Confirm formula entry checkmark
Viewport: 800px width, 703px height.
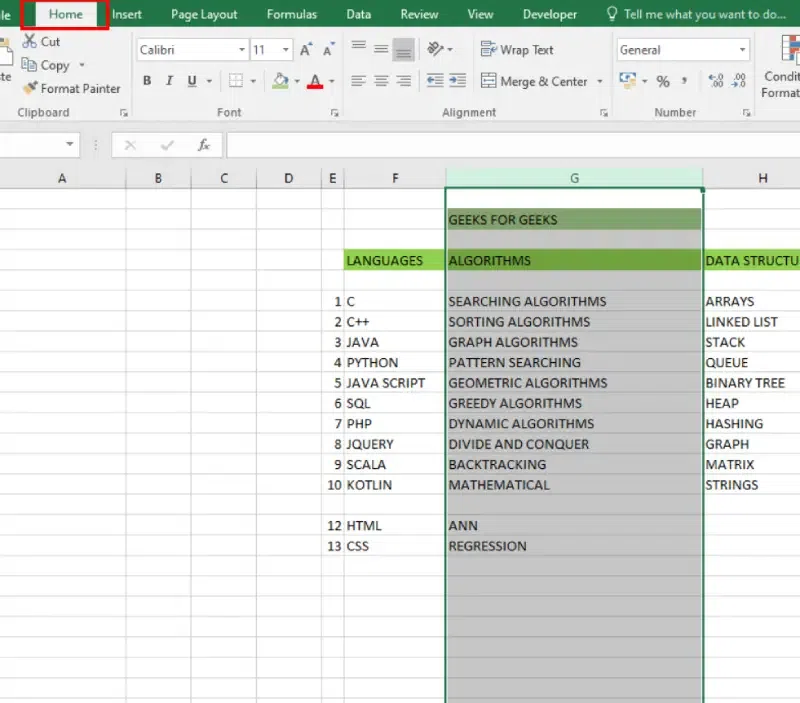click(x=167, y=145)
